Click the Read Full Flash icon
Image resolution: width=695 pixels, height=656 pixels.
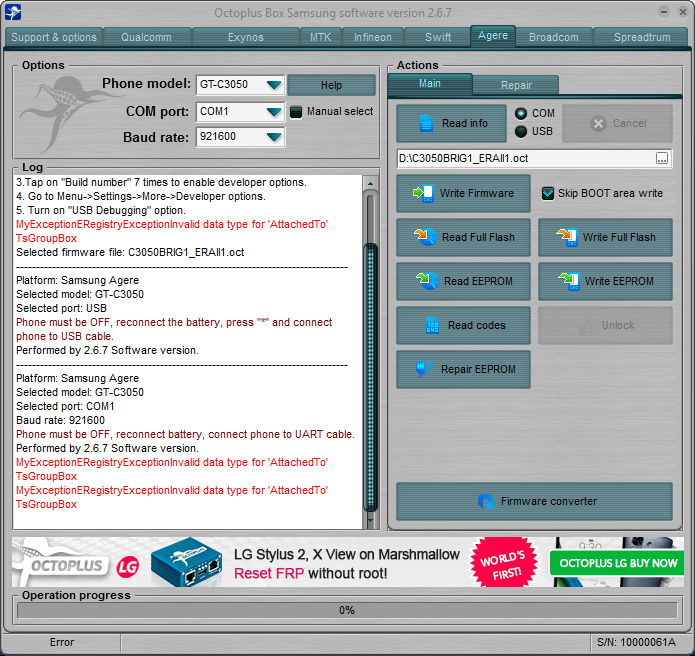tap(426, 237)
